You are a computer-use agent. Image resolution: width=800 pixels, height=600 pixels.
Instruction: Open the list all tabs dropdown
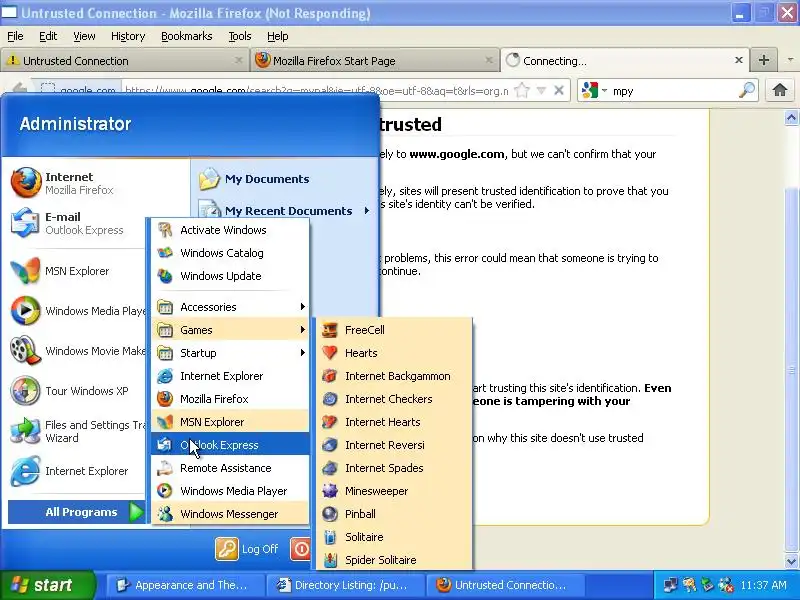click(790, 60)
